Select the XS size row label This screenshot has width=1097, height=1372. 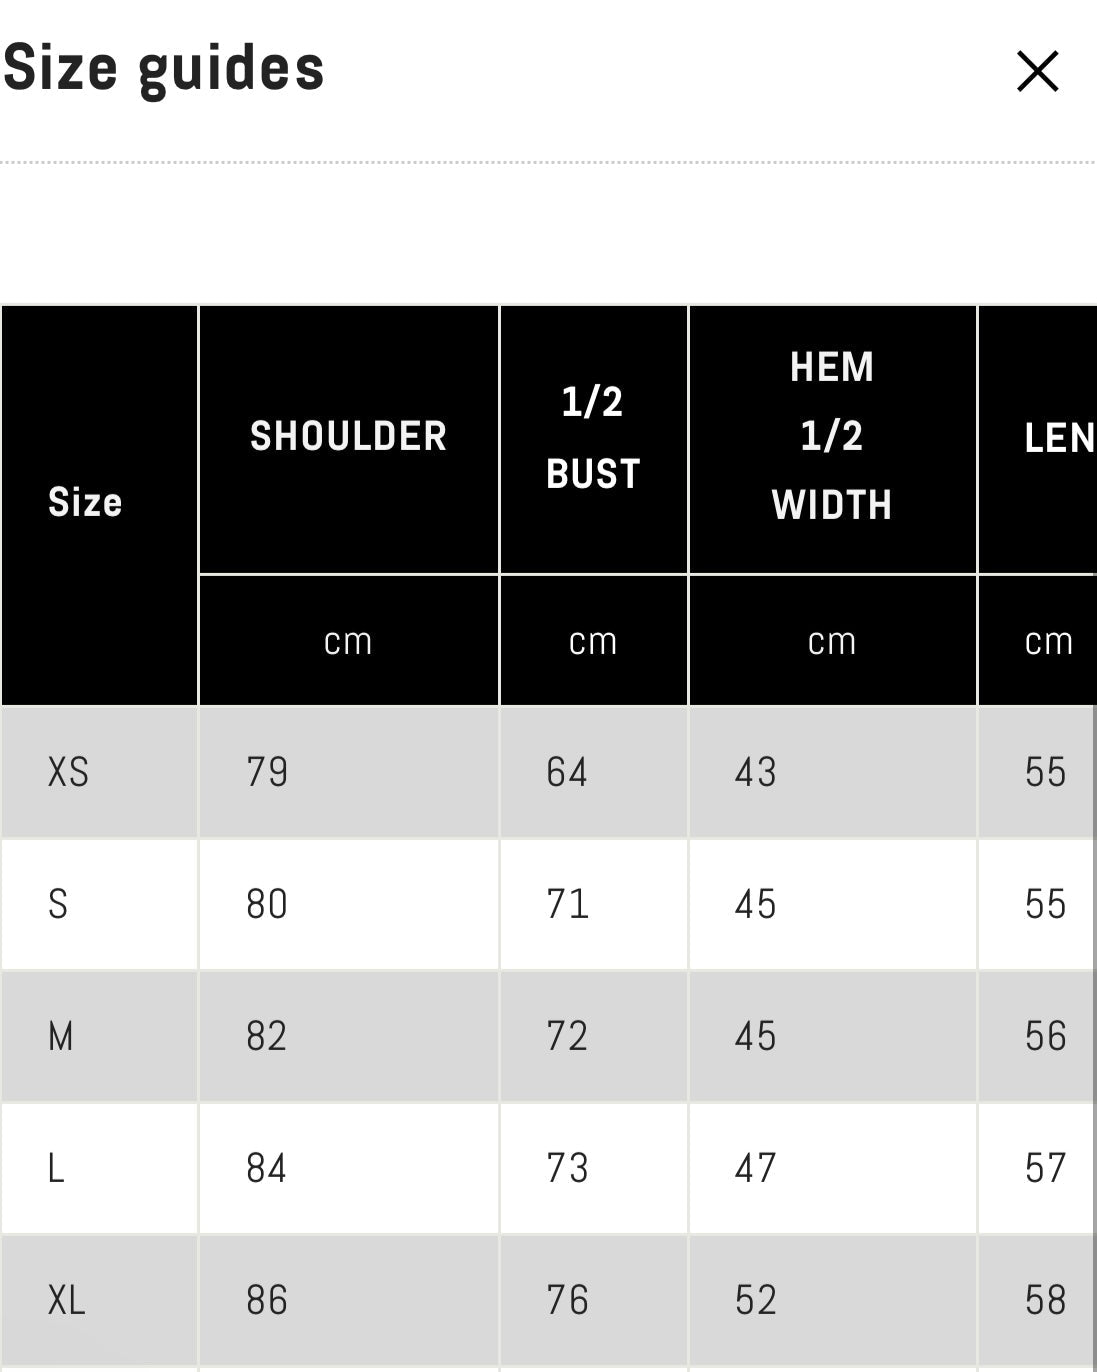point(69,772)
